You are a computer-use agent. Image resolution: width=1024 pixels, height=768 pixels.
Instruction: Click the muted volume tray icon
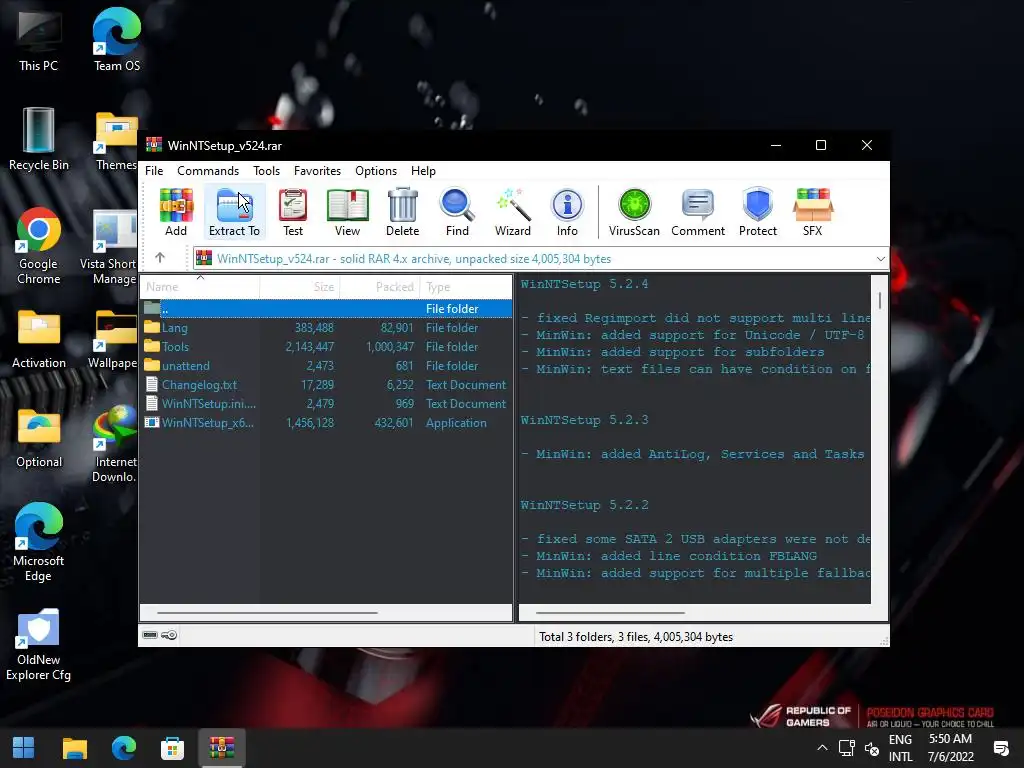pos(871,748)
